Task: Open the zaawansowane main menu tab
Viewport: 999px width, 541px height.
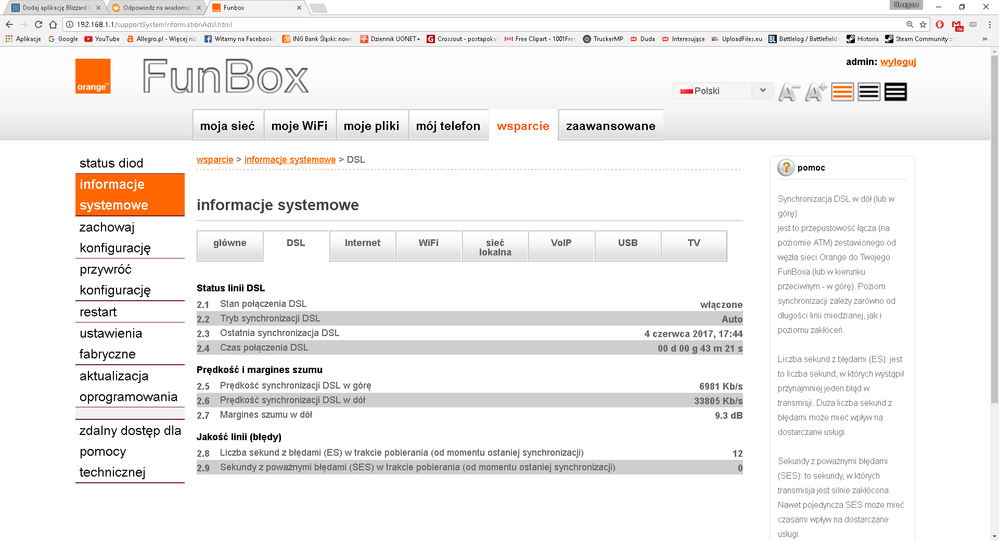Action: [610, 126]
